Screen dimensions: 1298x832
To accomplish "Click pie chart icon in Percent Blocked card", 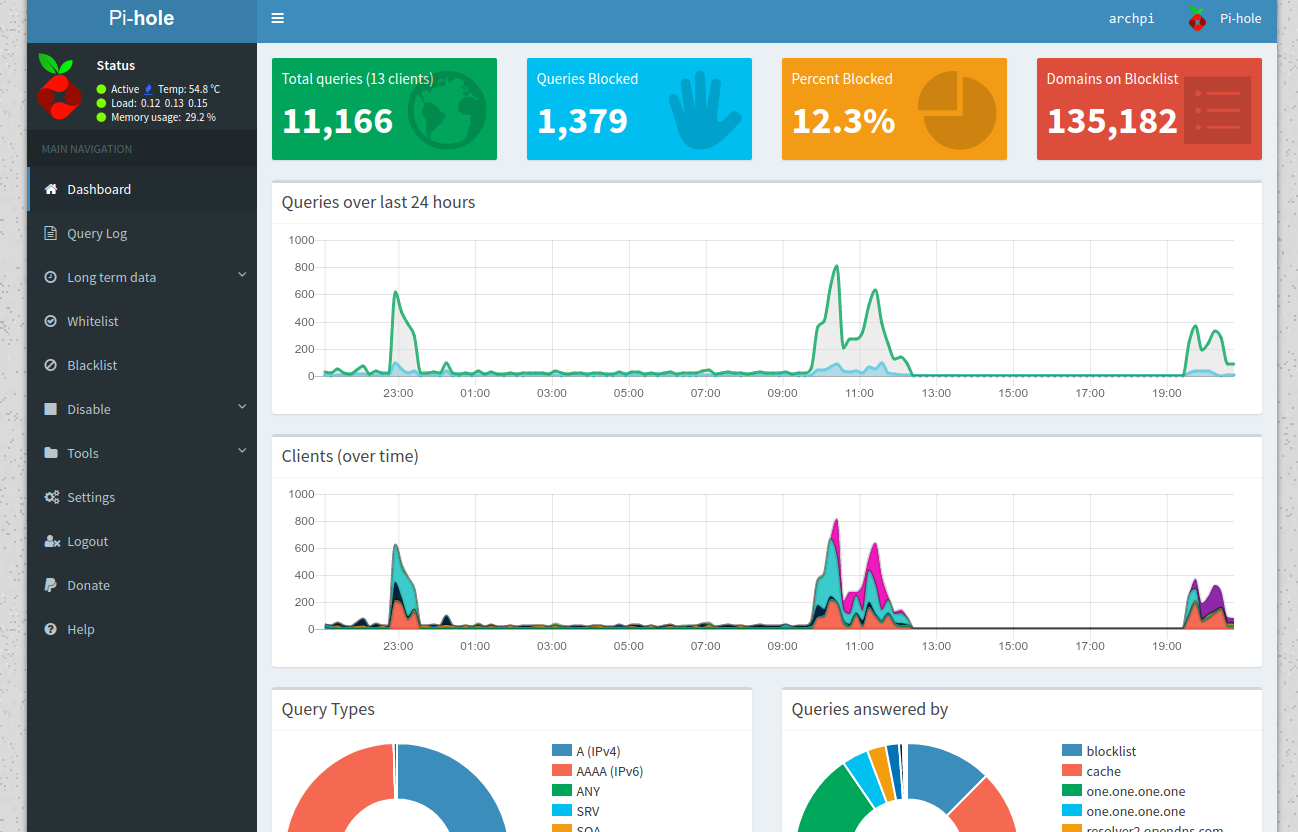I will [x=957, y=109].
